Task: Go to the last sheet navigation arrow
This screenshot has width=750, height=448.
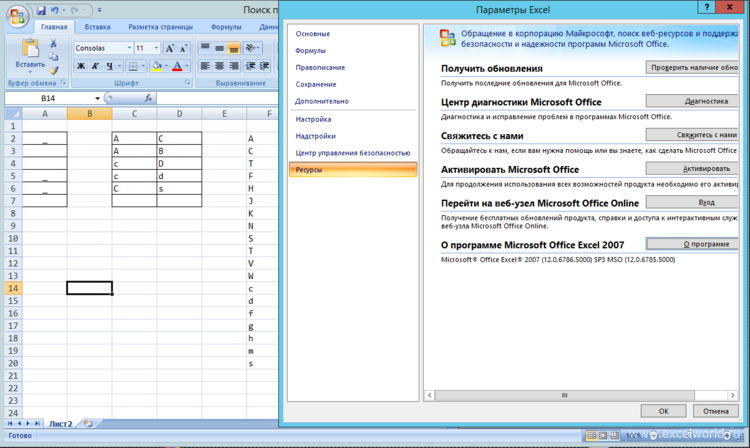Action: (37, 424)
